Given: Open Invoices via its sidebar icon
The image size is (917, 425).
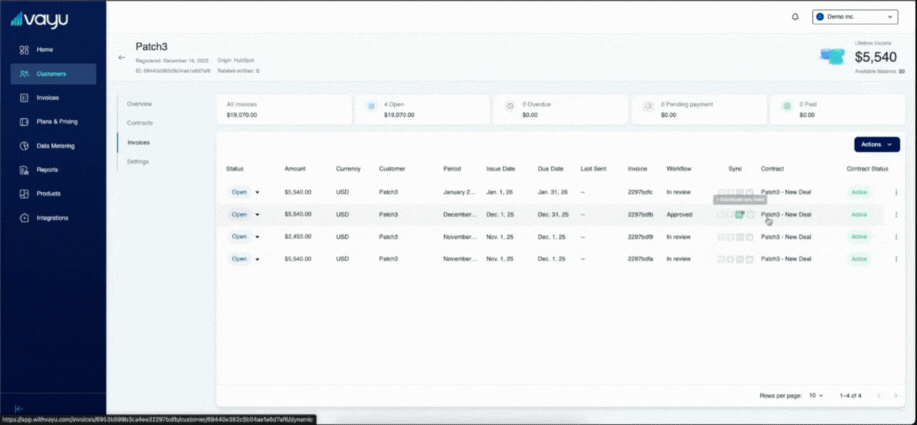Looking at the screenshot, I should coord(24,98).
